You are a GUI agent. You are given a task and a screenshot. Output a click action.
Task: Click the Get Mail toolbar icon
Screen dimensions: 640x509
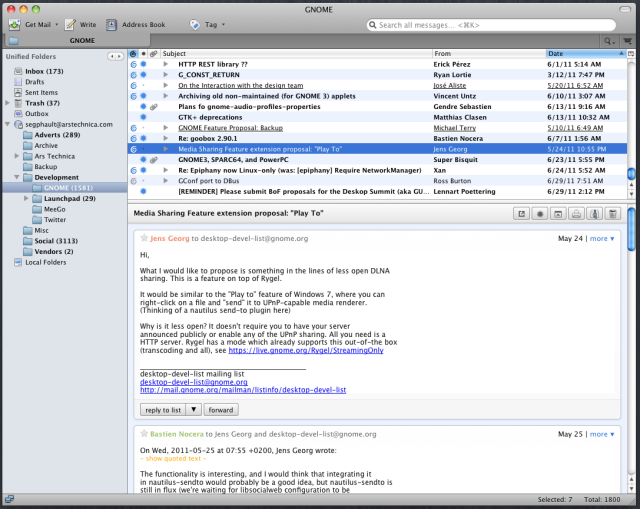tap(14, 25)
